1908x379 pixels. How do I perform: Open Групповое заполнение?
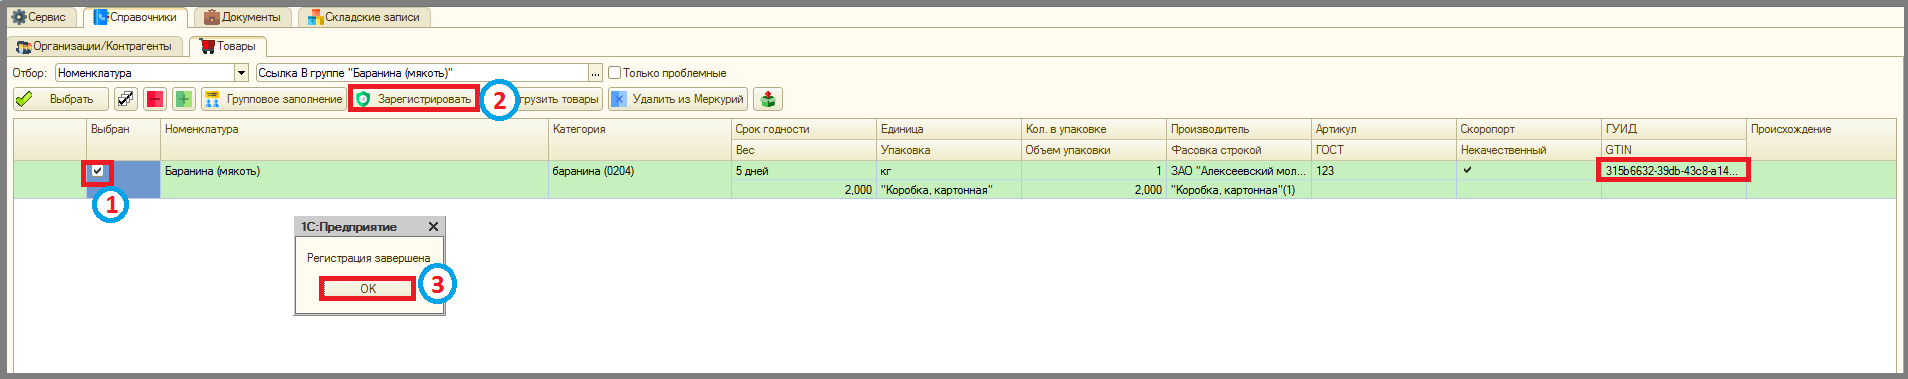tap(273, 99)
